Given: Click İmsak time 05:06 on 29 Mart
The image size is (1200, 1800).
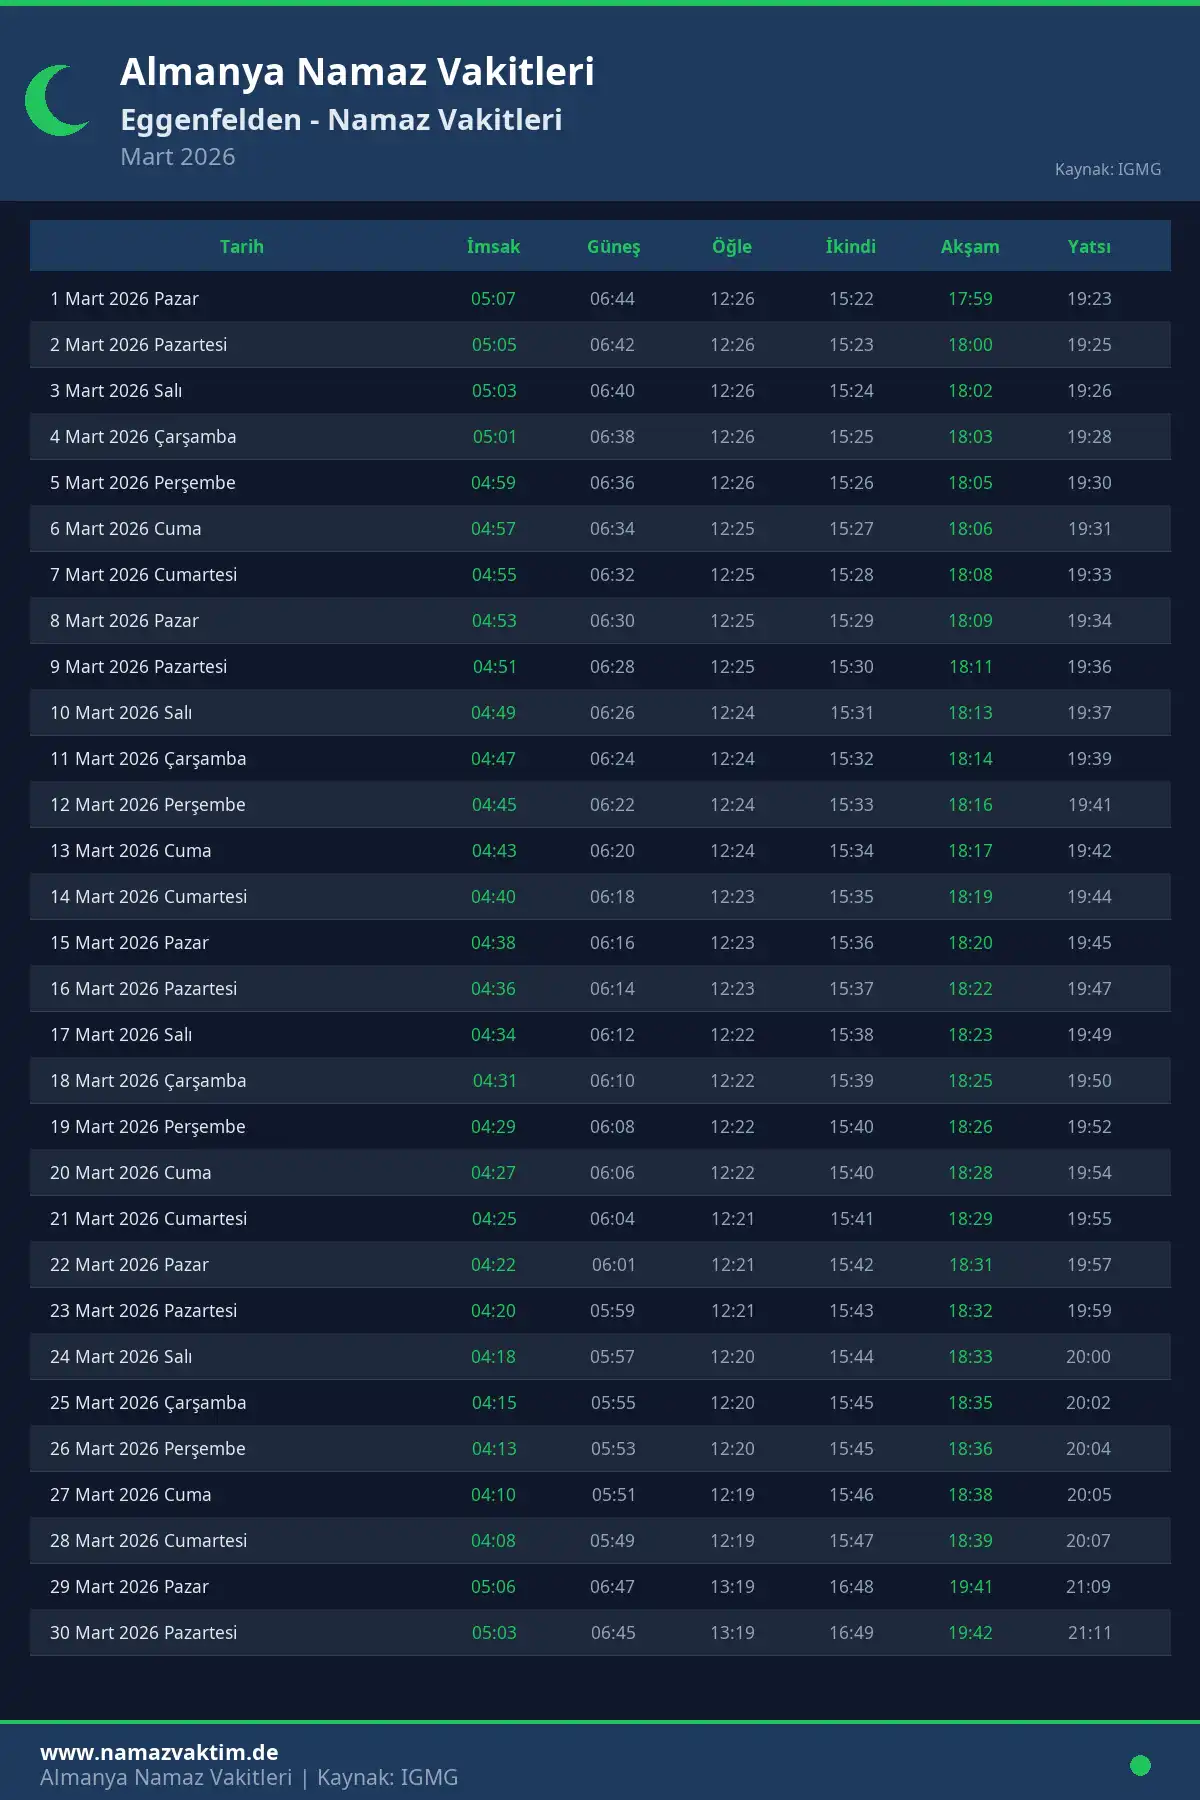Looking at the screenshot, I should click(493, 1587).
